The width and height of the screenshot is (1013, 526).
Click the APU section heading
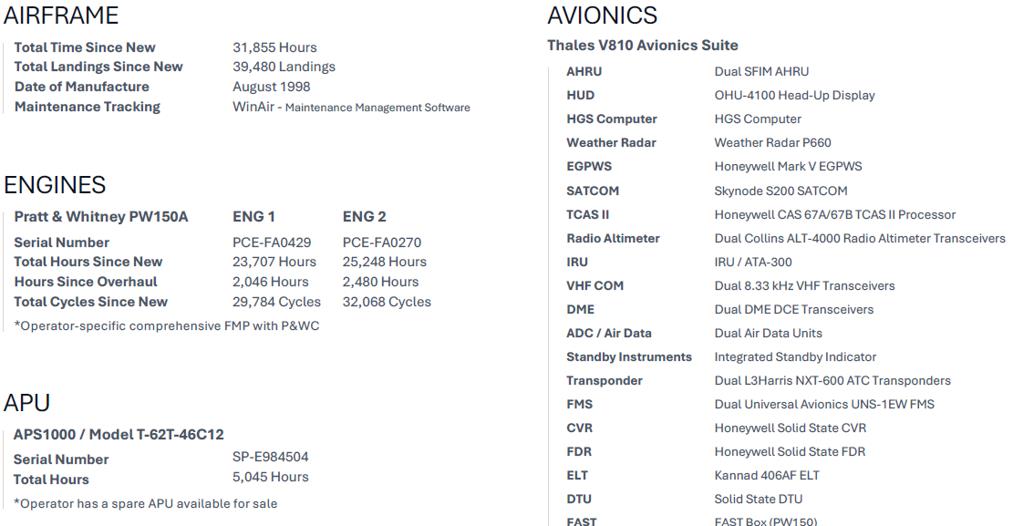tap(27, 403)
